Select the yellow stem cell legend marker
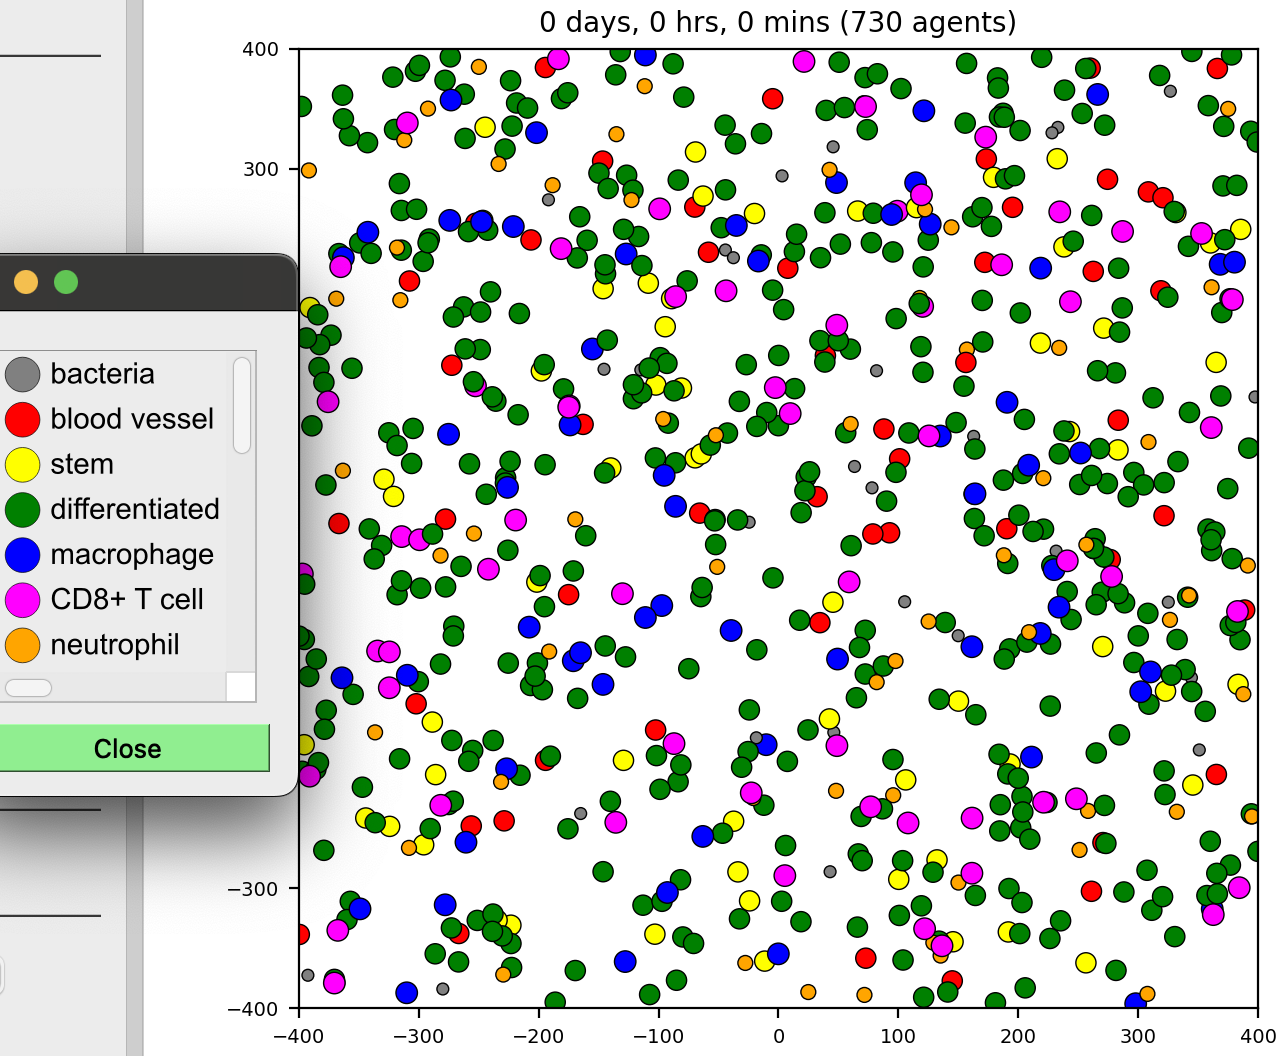 click(x=22, y=464)
